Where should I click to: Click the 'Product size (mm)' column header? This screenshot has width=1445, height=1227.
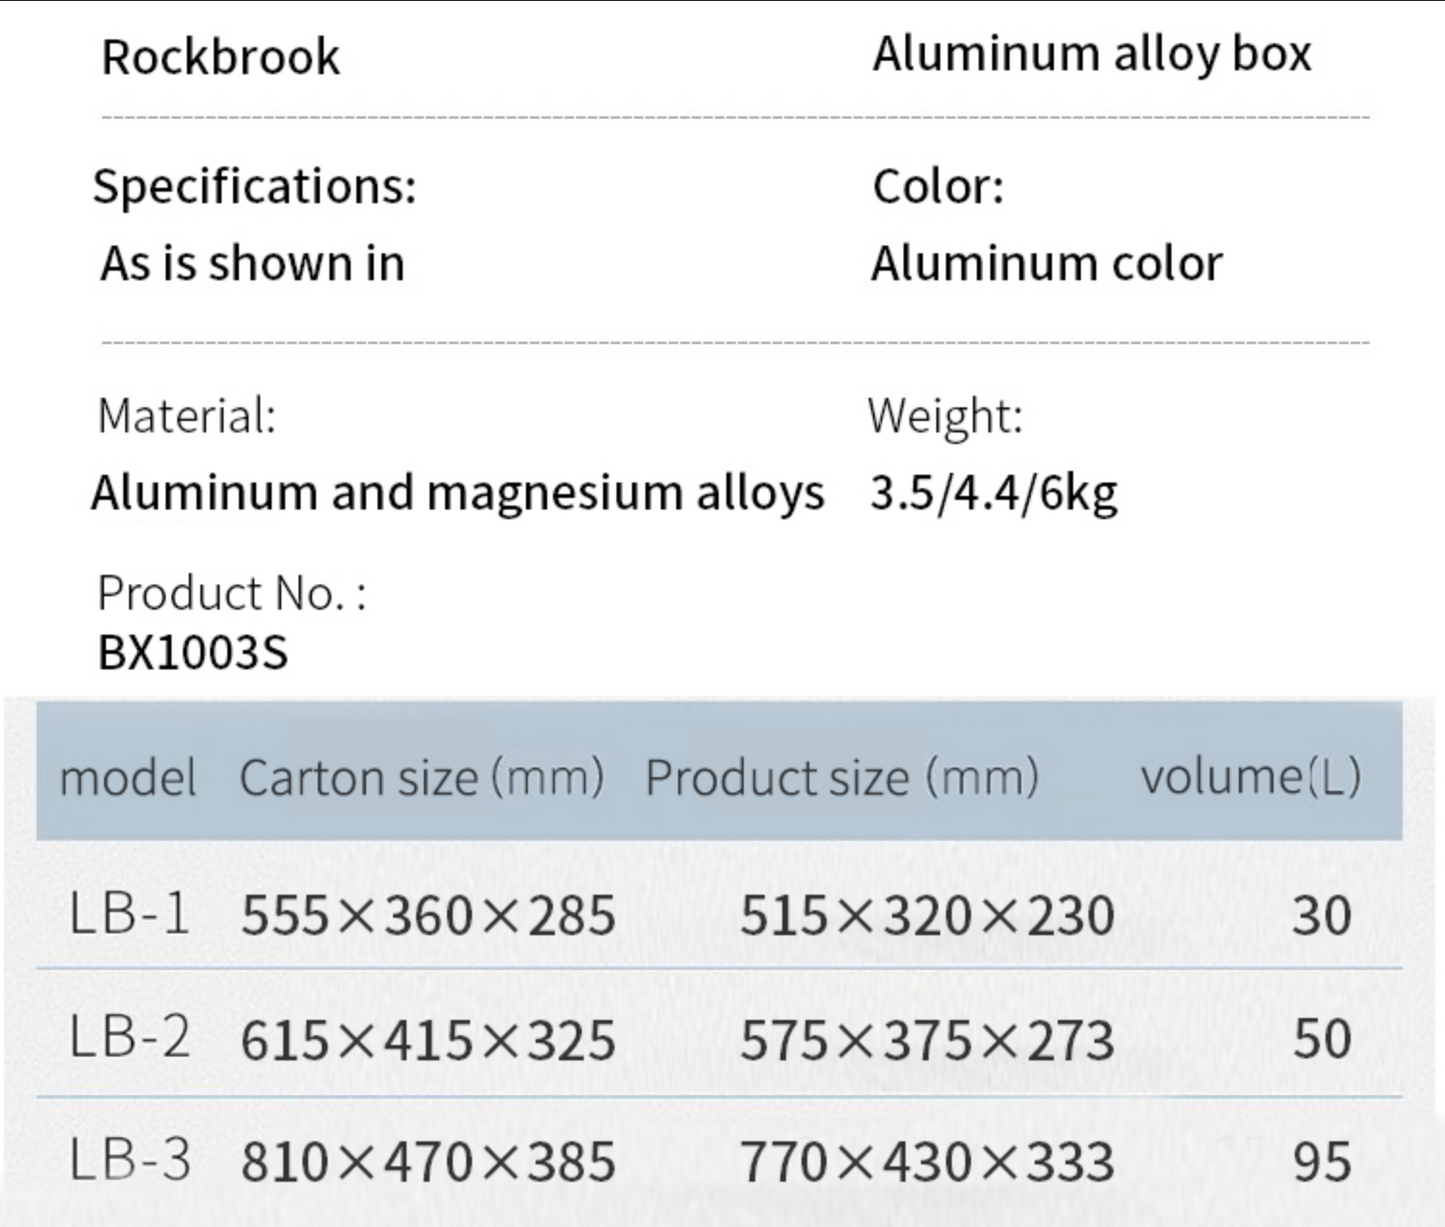(x=842, y=777)
